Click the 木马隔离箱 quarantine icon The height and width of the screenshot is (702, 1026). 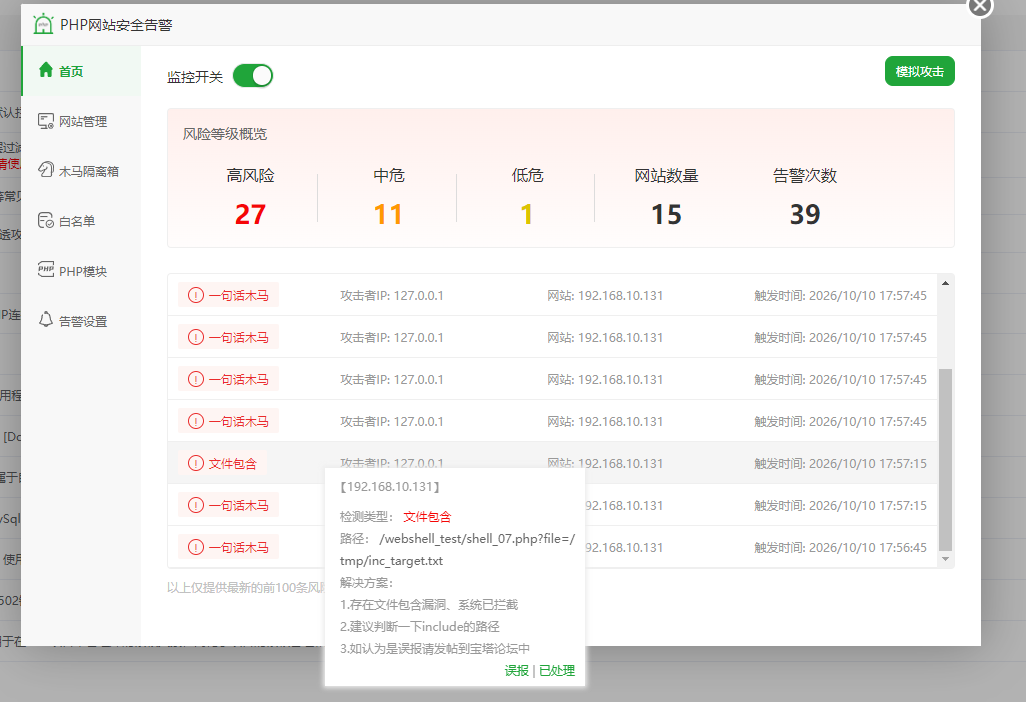point(45,170)
